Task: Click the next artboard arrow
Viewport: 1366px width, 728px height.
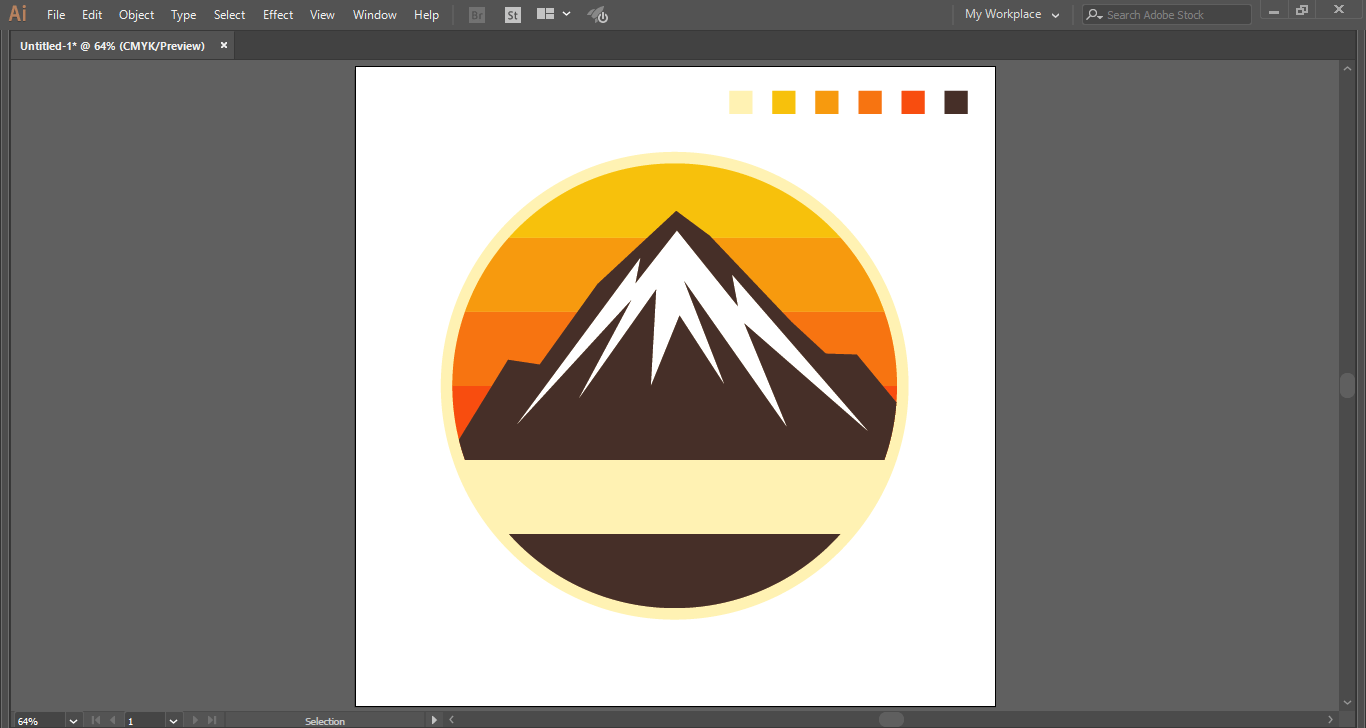Action: click(195, 720)
